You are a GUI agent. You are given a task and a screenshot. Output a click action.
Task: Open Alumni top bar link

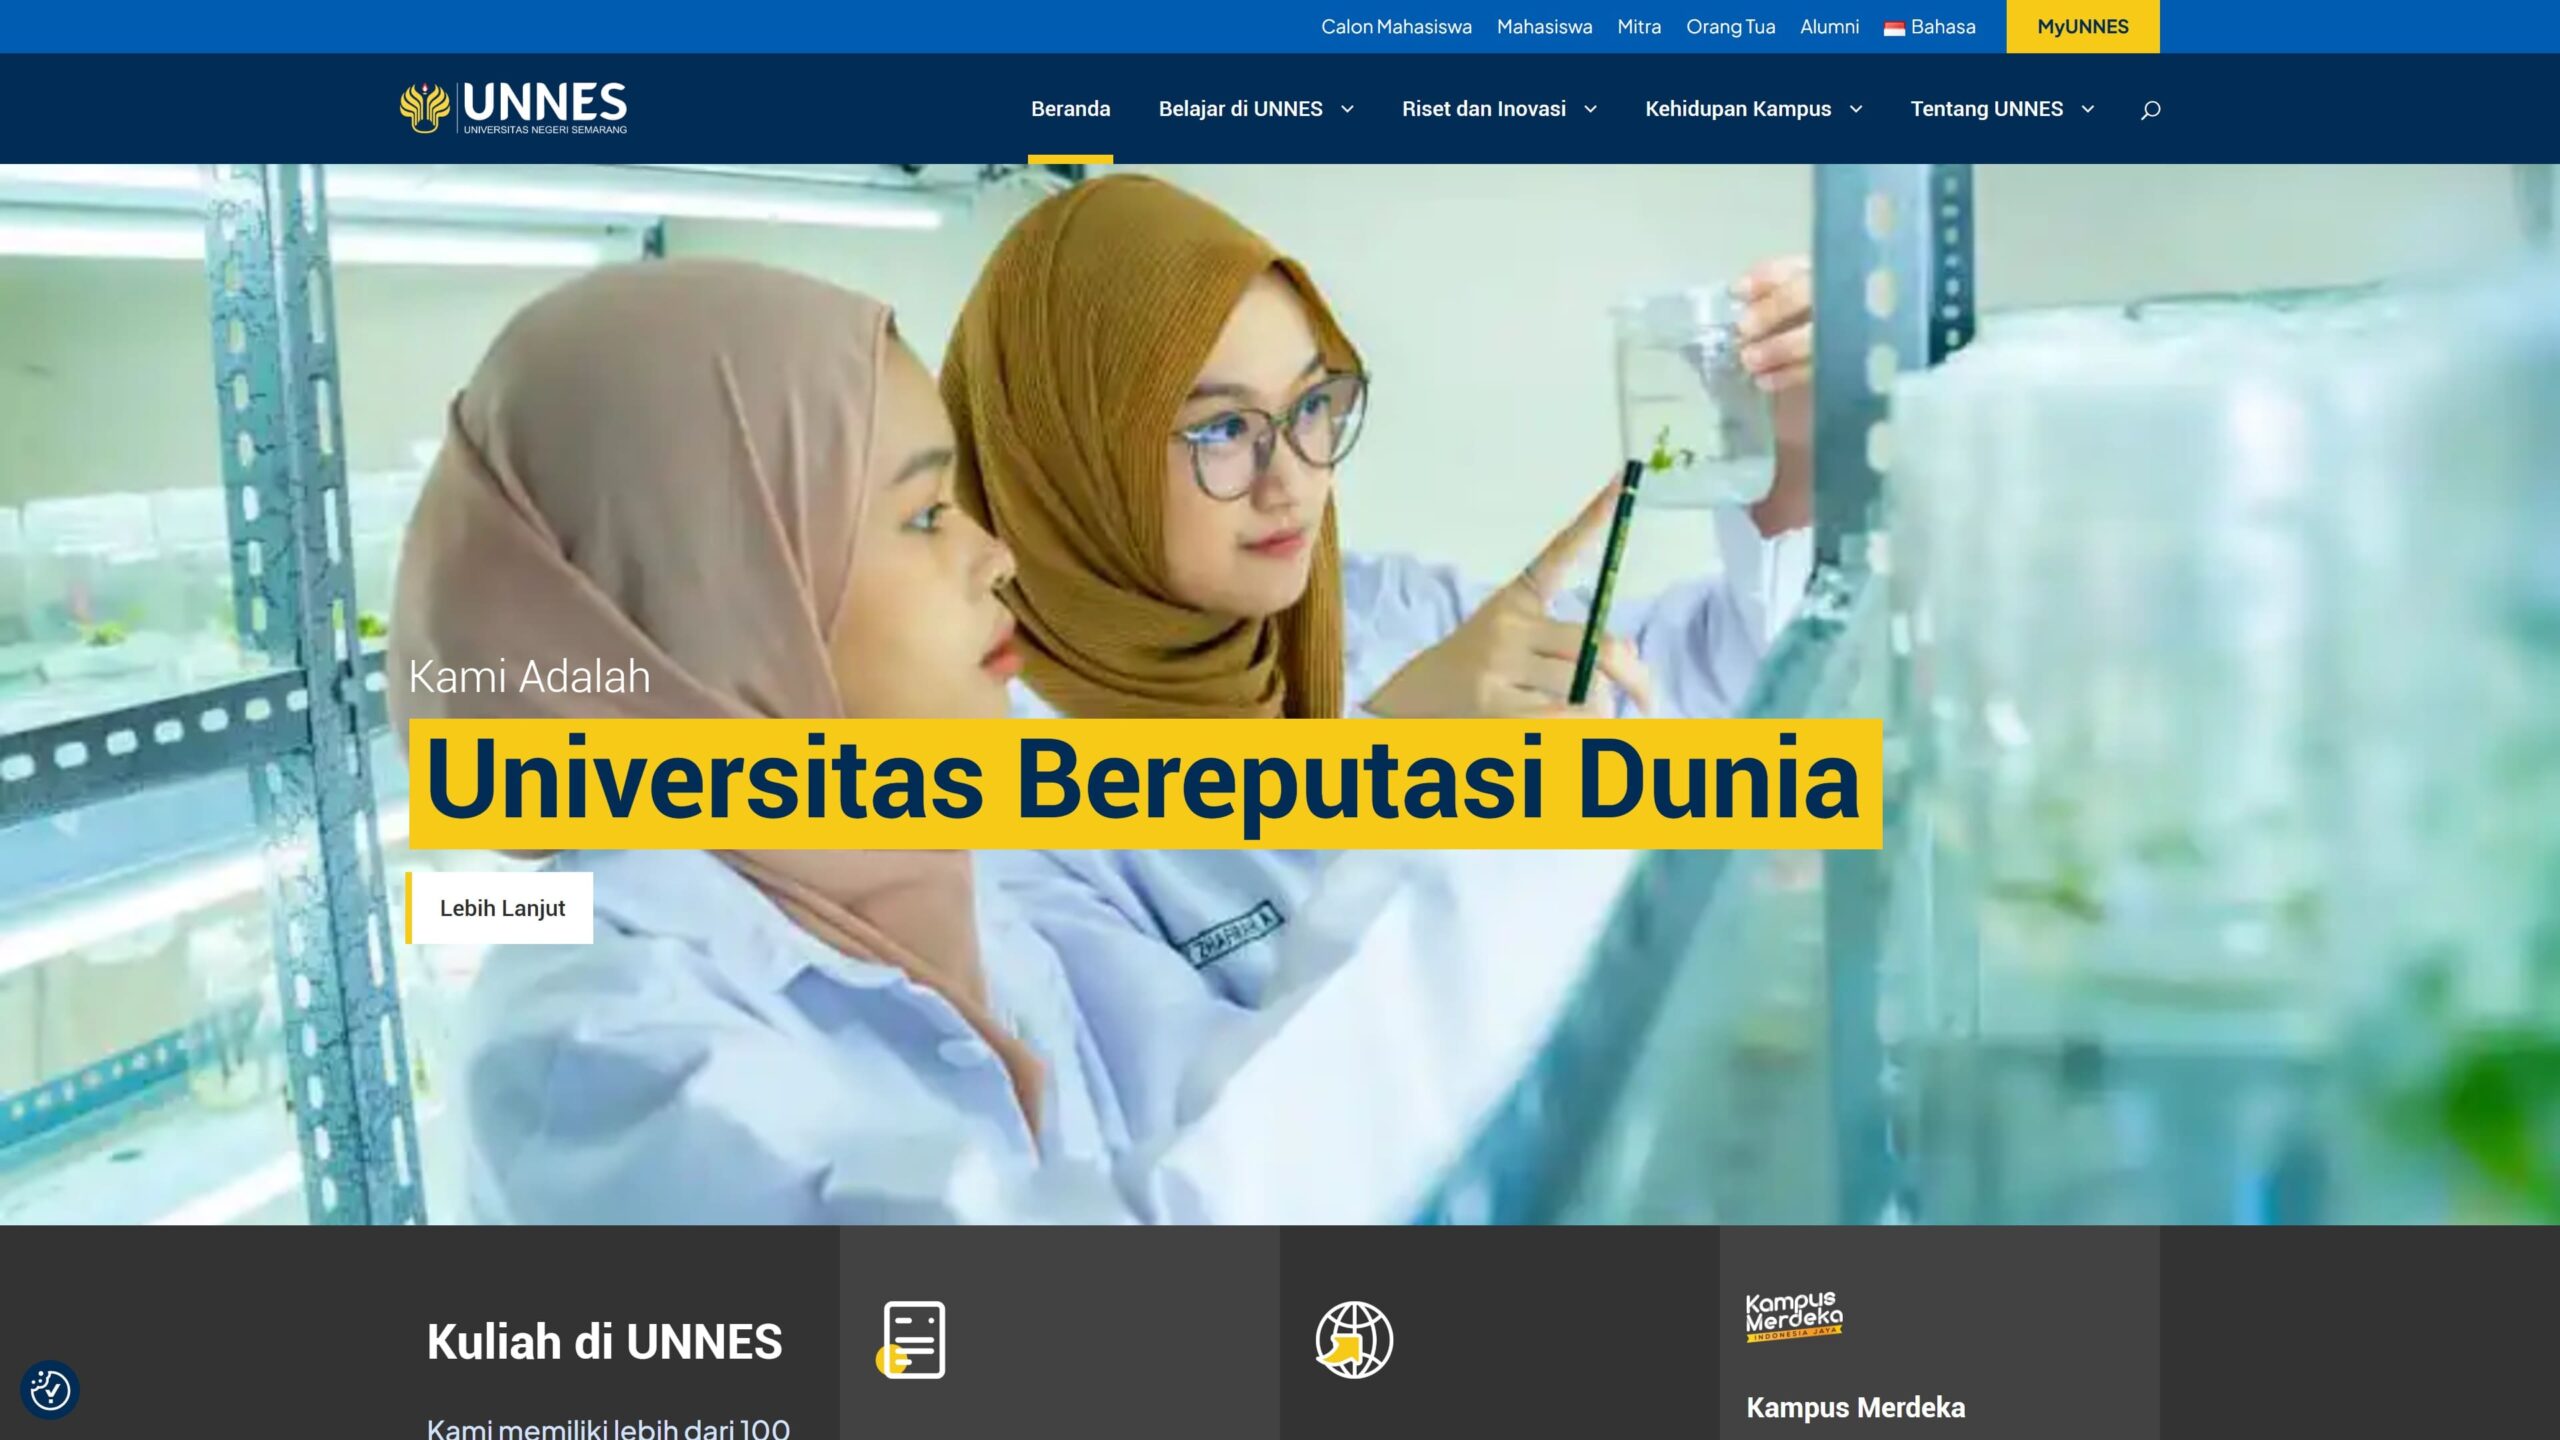coord(1829,27)
